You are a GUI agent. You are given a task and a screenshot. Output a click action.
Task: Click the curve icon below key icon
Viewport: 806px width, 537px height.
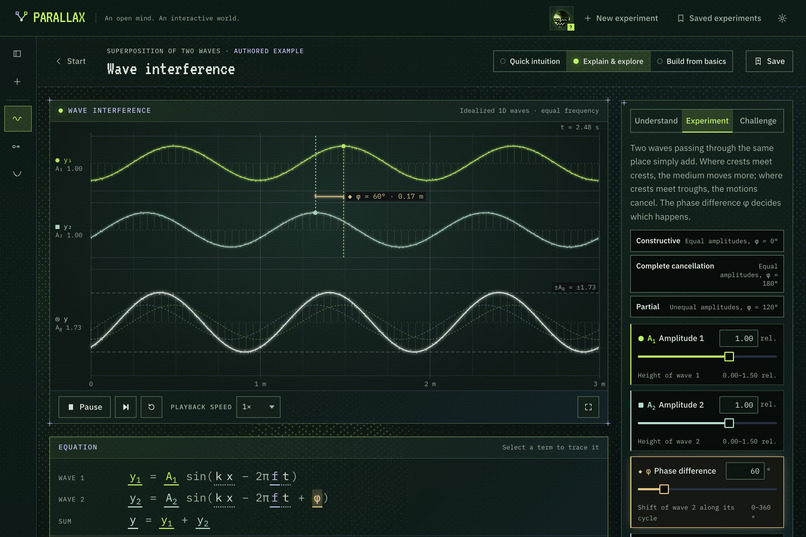click(x=17, y=174)
